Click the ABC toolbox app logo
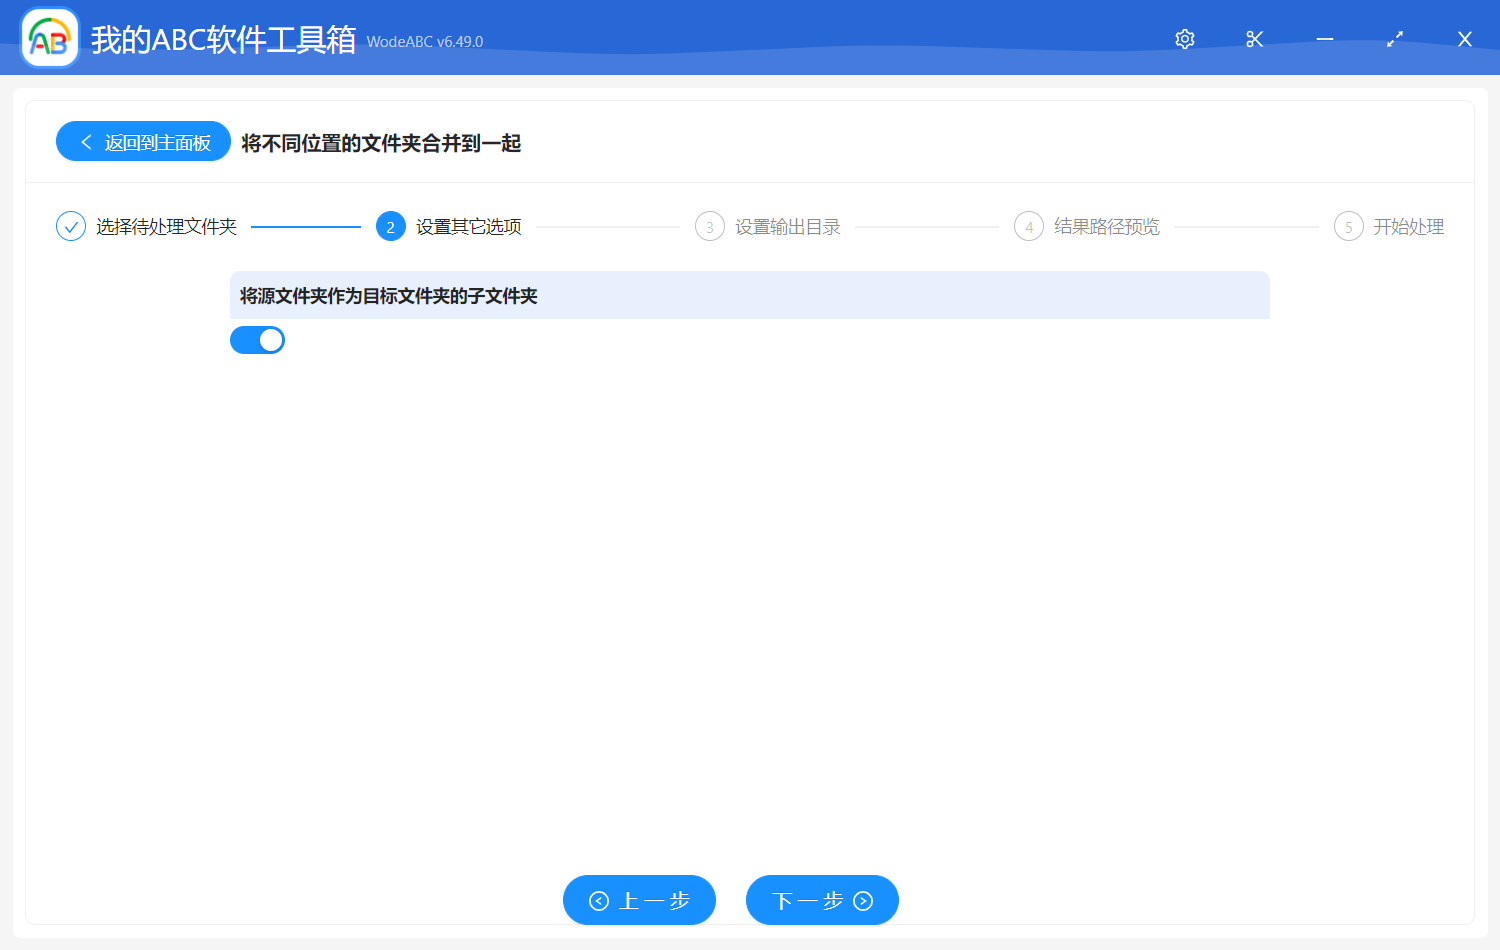This screenshot has height=950, width=1500. 49,37
